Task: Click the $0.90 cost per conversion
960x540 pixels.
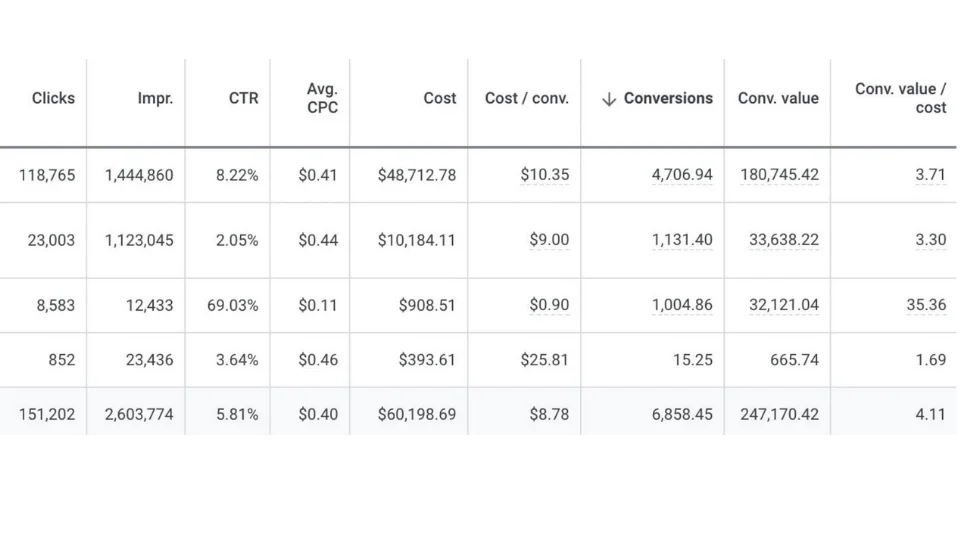Action: pos(549,305)
